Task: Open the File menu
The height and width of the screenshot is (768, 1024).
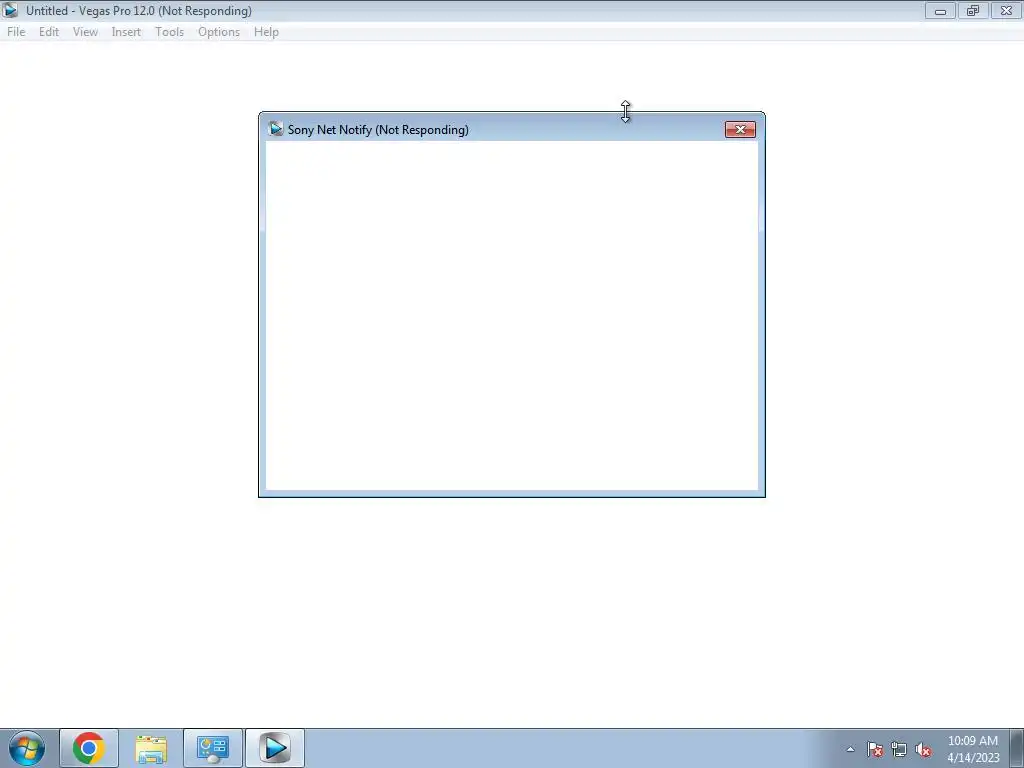Action: 16,32
